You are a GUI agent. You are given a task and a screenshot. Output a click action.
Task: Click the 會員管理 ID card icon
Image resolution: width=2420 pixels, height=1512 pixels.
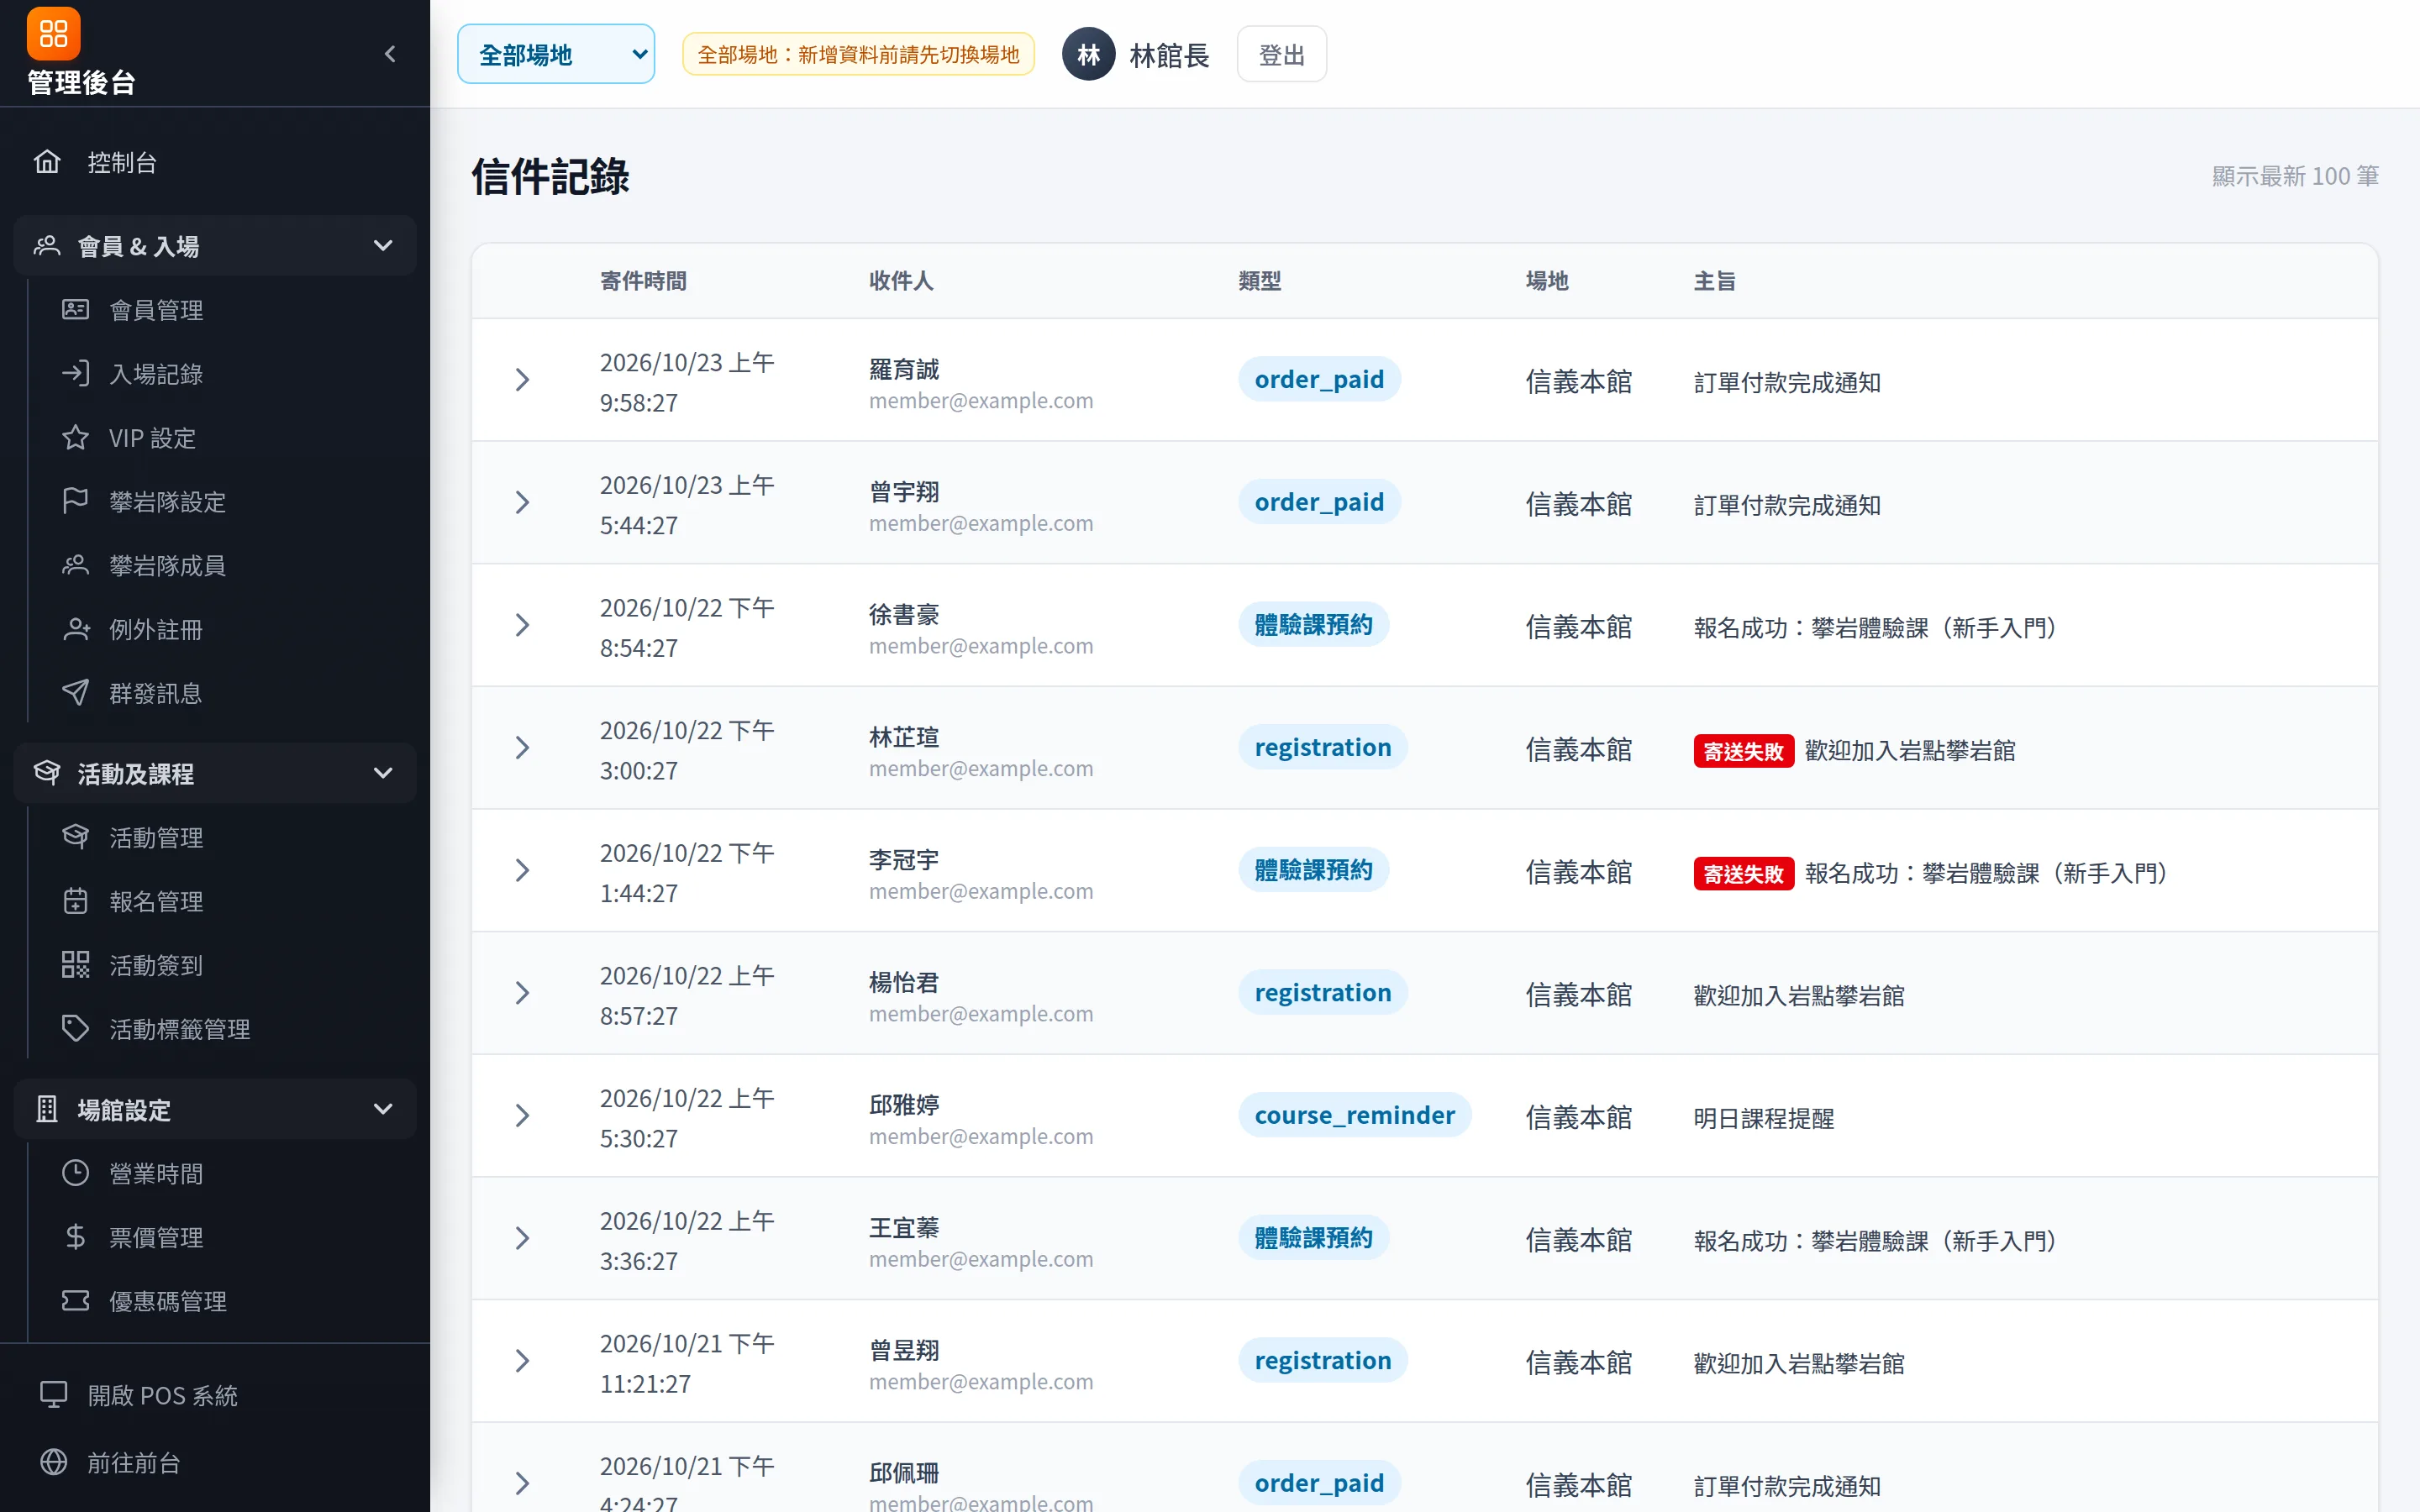tap(75, 310)
